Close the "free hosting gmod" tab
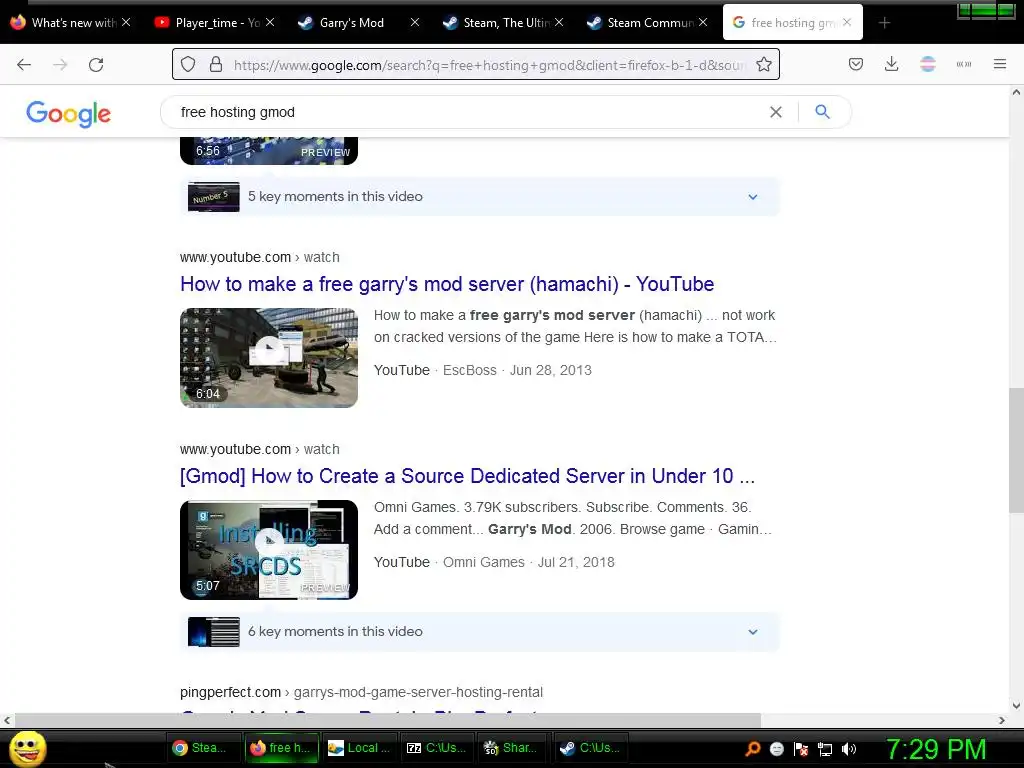 tap(847, 22)
